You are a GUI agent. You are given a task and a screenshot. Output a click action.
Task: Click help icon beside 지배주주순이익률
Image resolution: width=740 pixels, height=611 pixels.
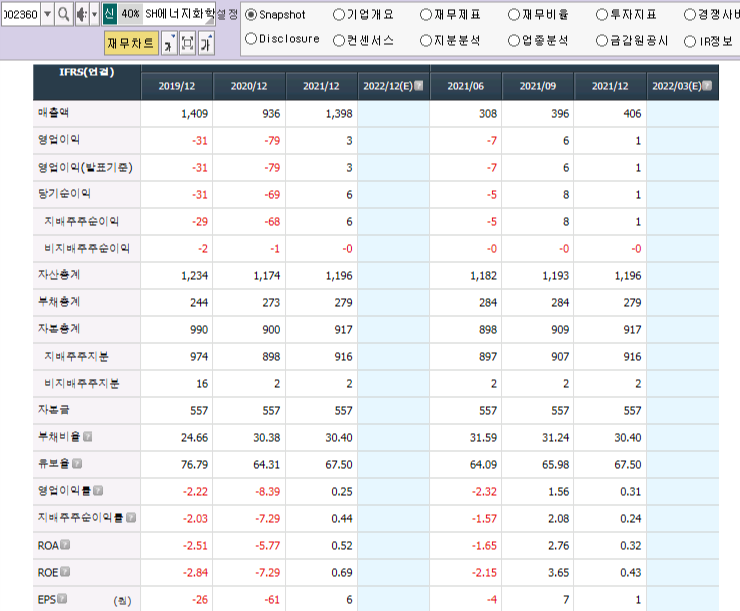coord(131,518)
